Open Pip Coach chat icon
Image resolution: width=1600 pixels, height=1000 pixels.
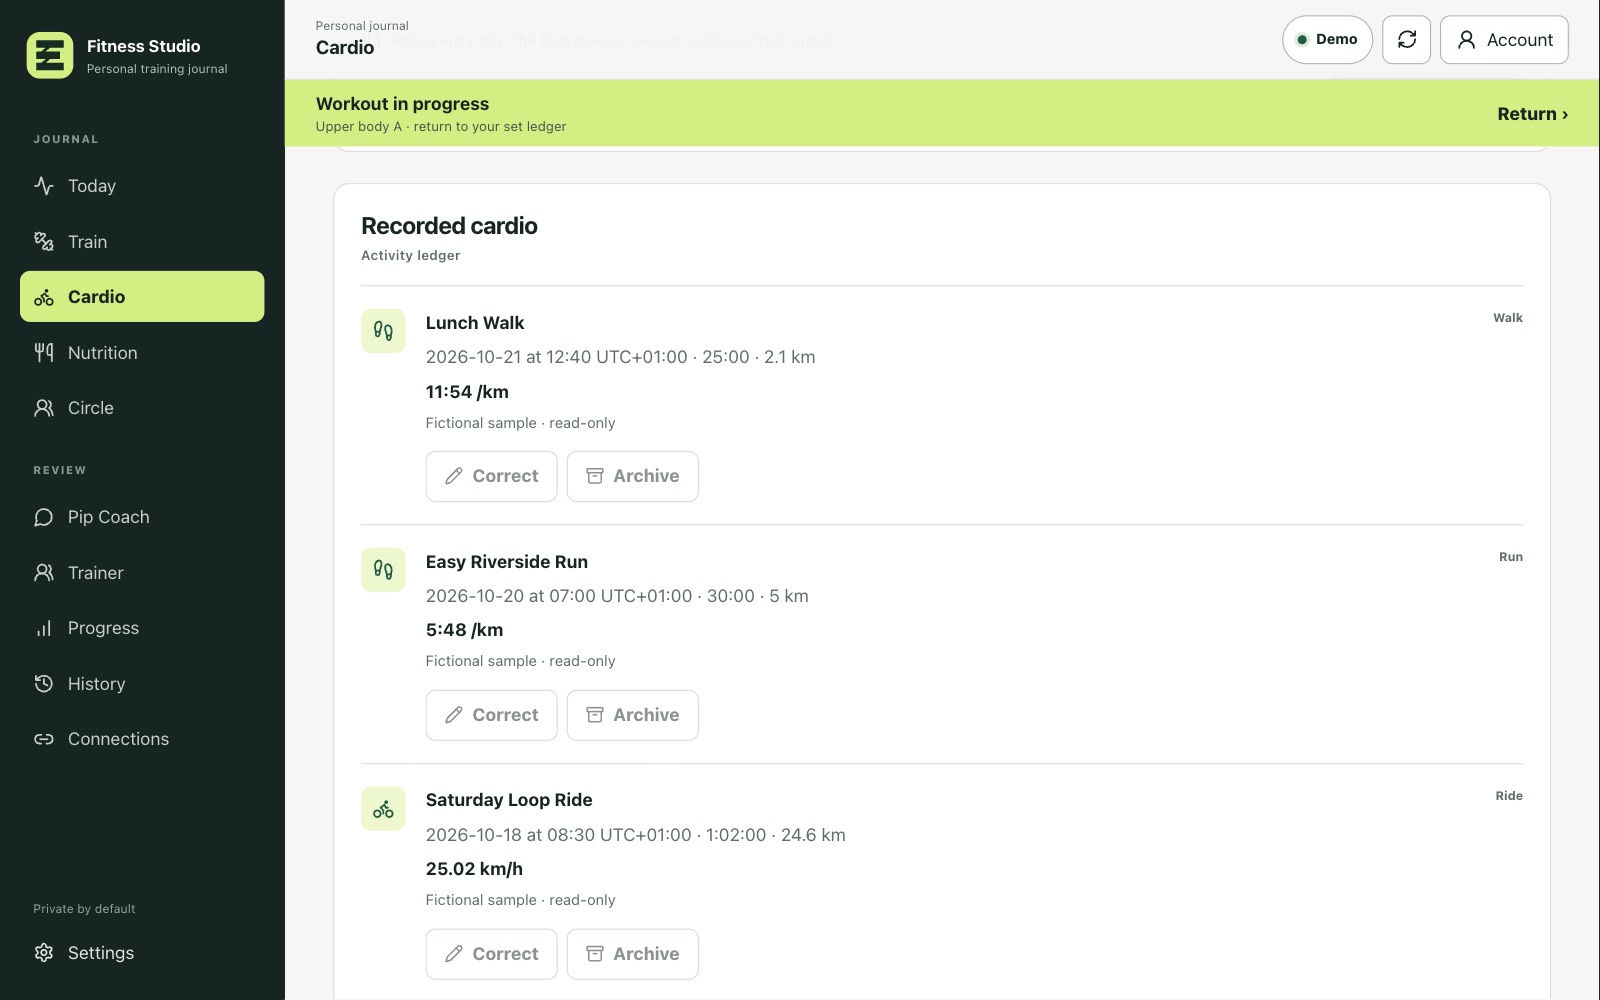pos(44,517)
